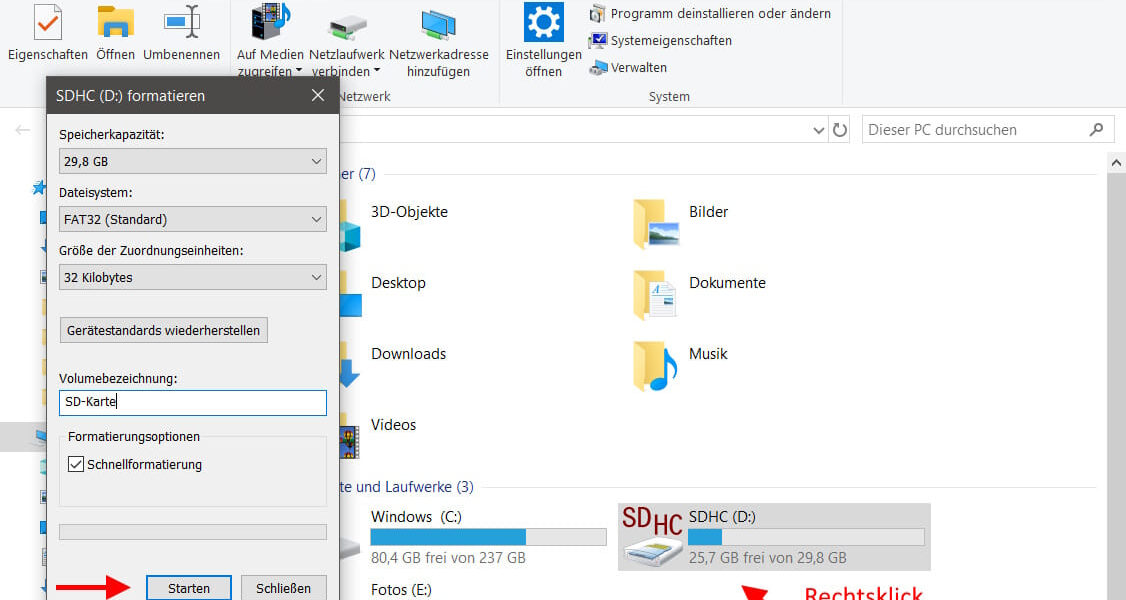Click the SDHC drive usage bar
Screen dimensions: 1126x600
[x=806, y=537]
